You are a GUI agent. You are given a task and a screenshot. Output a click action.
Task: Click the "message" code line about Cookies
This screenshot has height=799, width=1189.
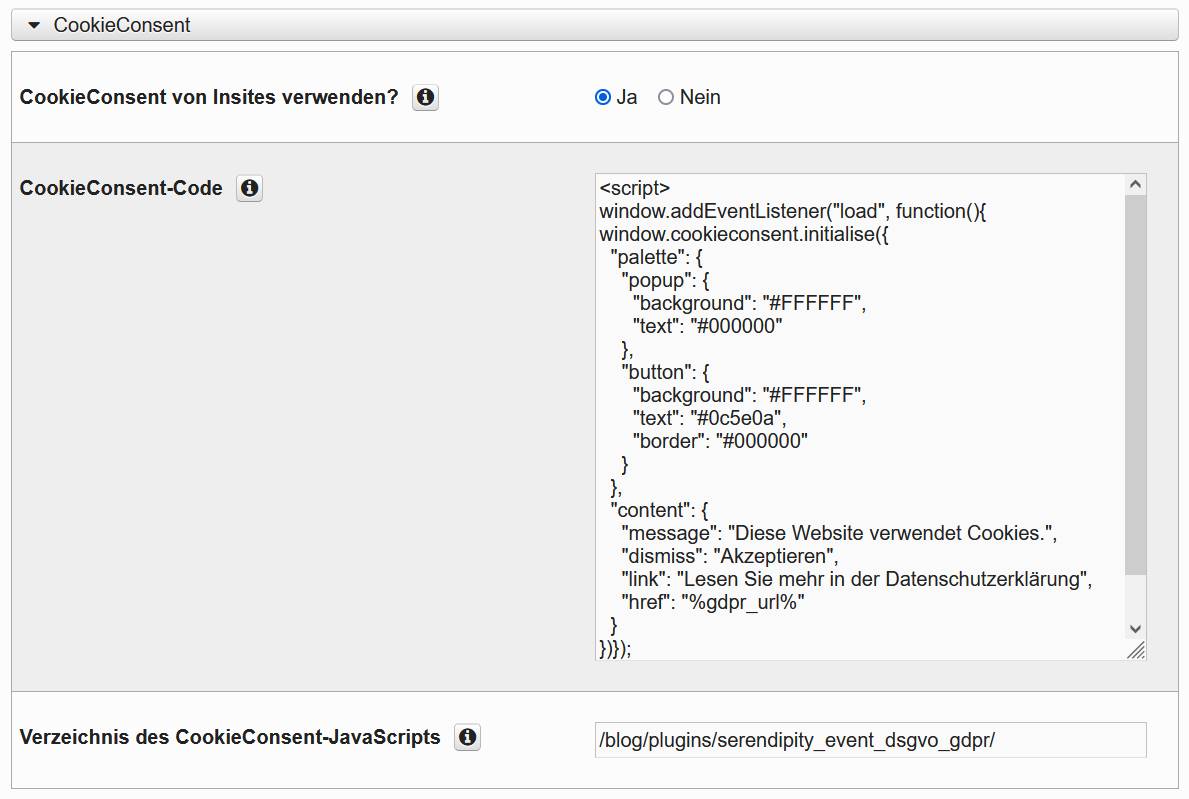[x=839, y=534]
